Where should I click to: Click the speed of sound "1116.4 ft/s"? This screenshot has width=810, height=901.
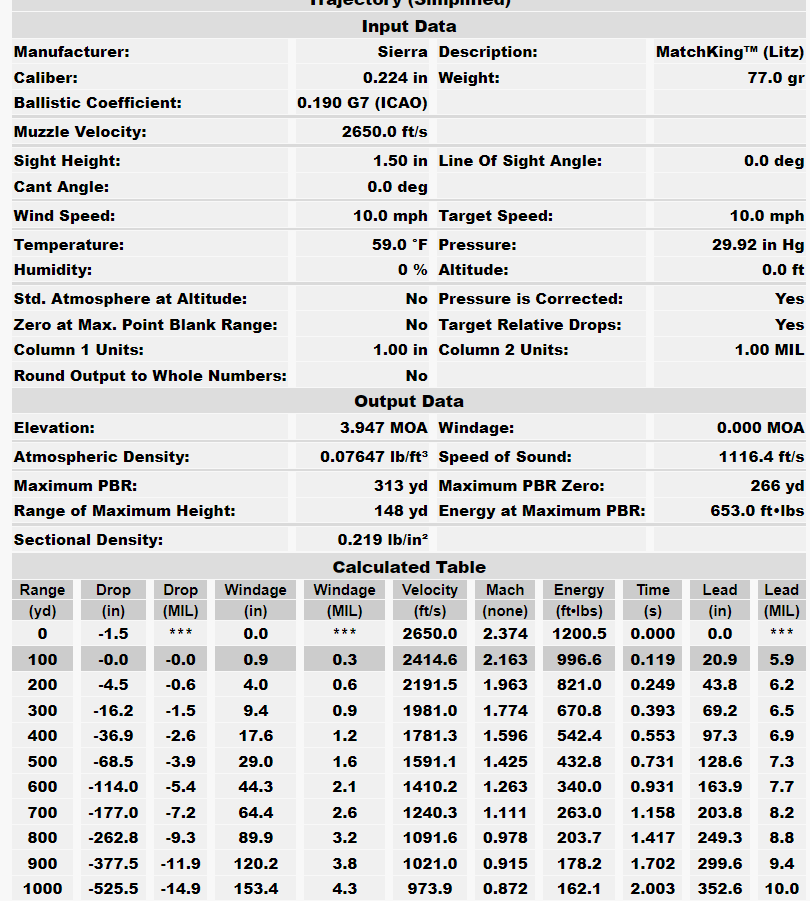761,457
